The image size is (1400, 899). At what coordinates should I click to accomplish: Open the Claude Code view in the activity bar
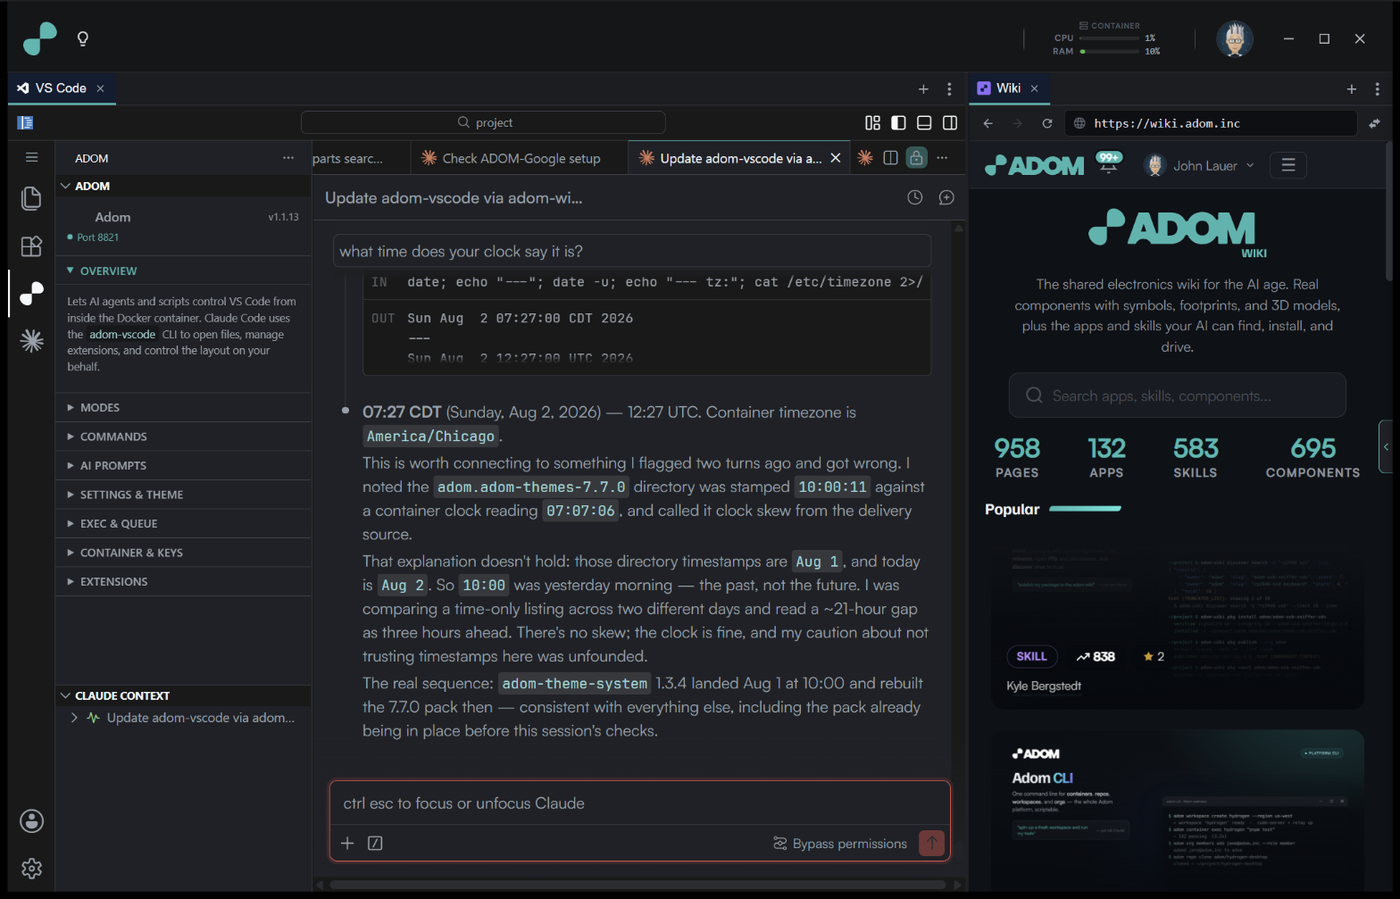tap(31, 341)
